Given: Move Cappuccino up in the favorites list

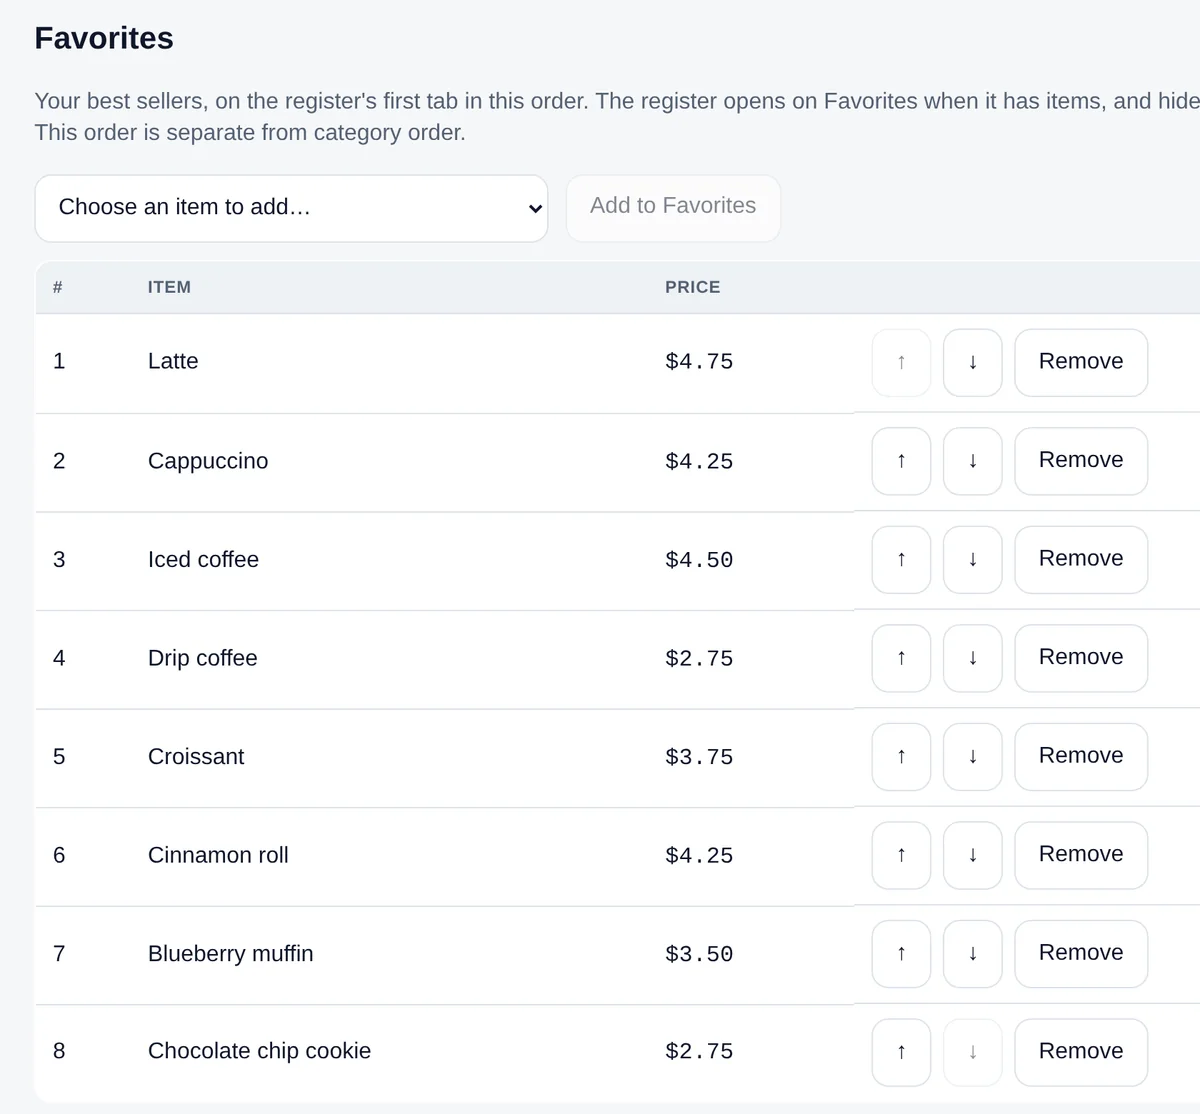Looking at the screenshot, I should pos(901,461).
